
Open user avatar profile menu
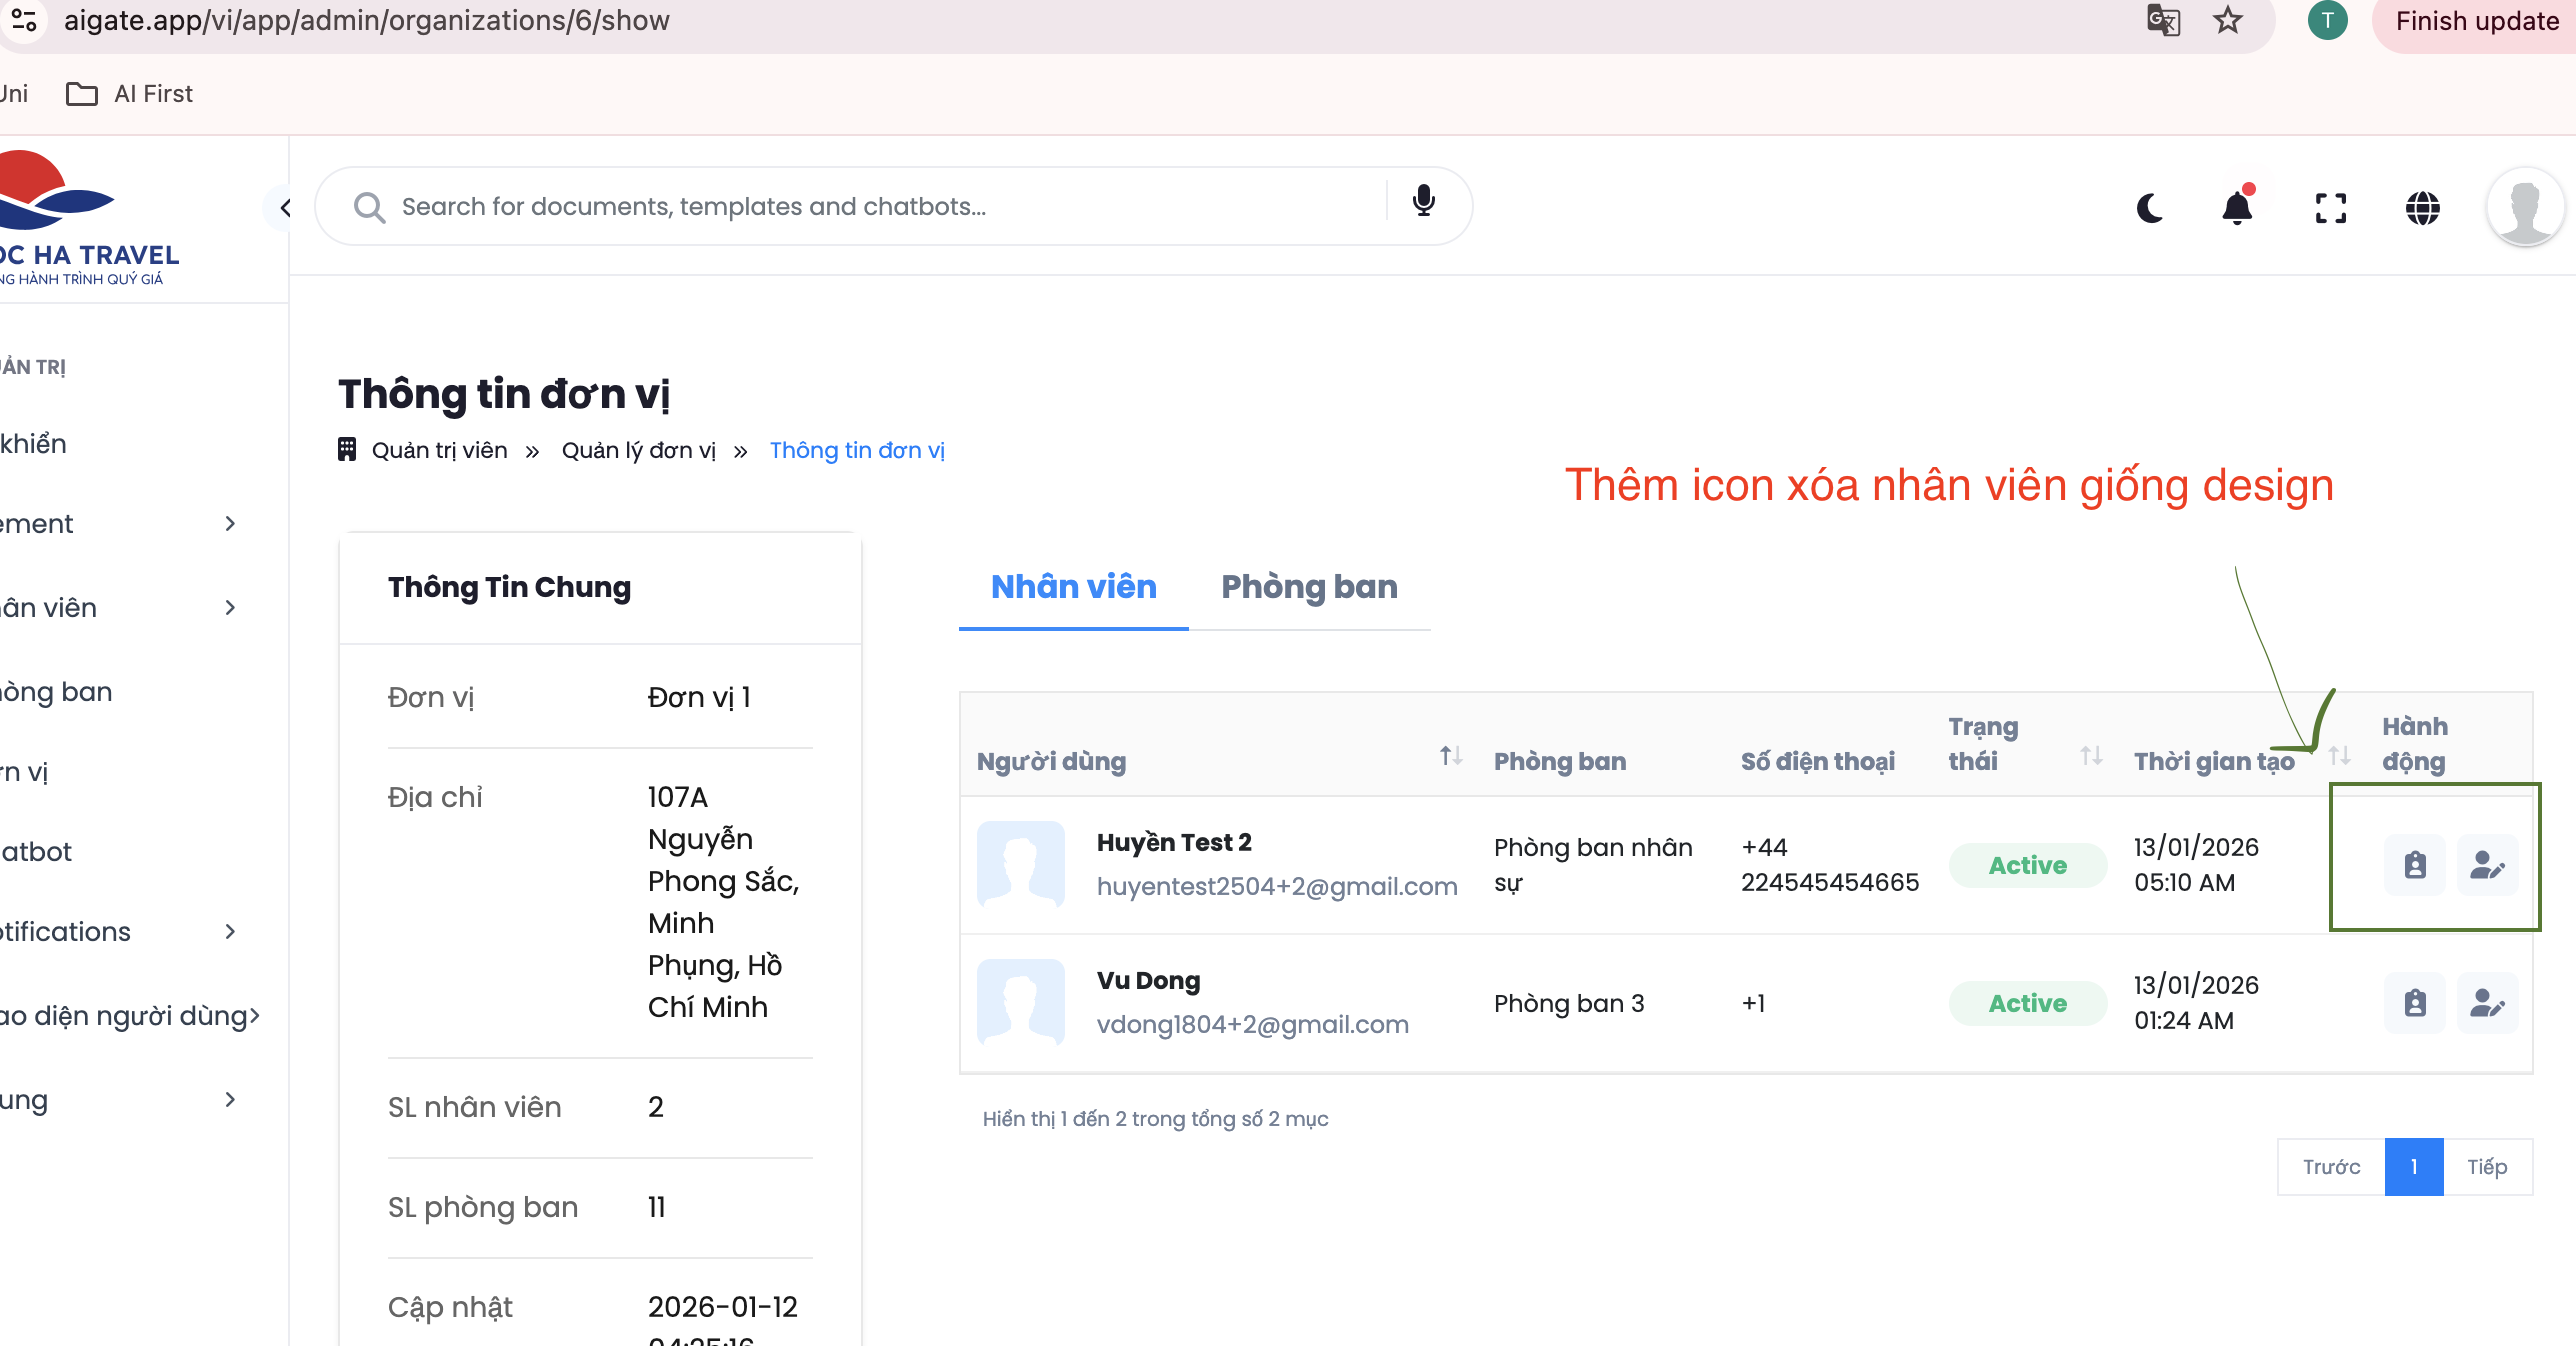2524,208
